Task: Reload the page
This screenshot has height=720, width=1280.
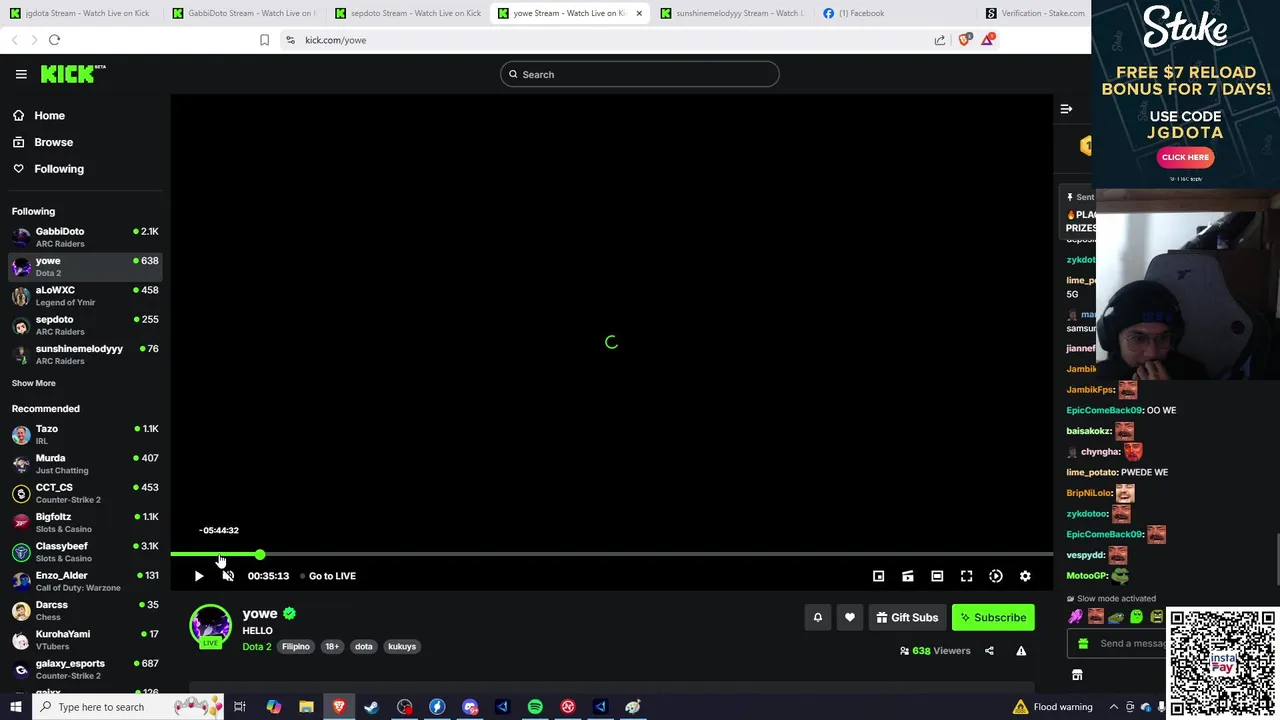Action: pyautogui.click(x=54, y=40)
